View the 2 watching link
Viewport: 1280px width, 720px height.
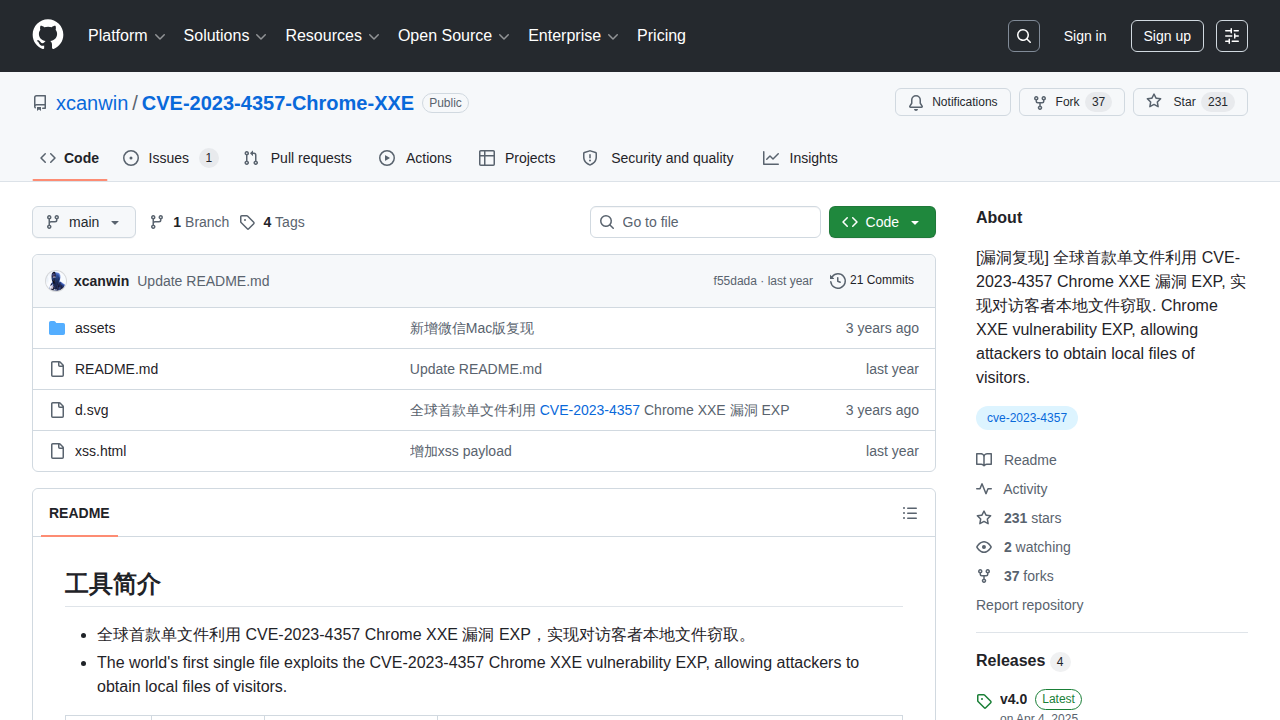tap(1024, 547)
